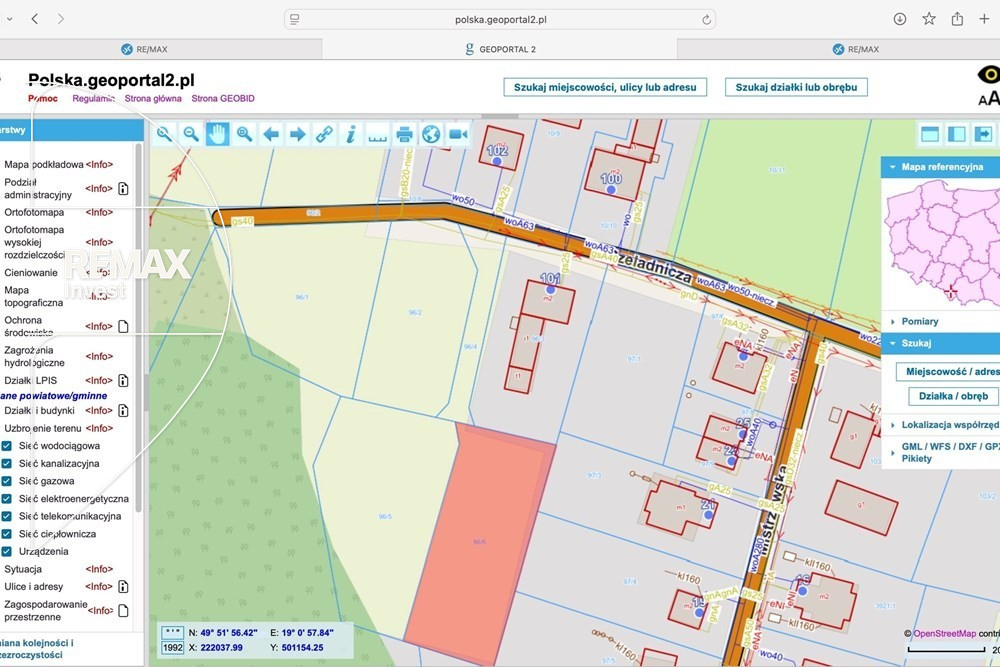Uncheck Sieć kanalizacyjna layer
The image size is (1000, 667).
7,464
